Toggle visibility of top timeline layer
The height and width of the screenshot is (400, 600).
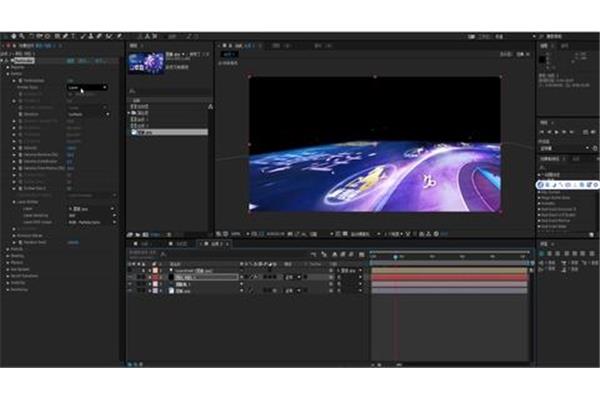(130, 270)
